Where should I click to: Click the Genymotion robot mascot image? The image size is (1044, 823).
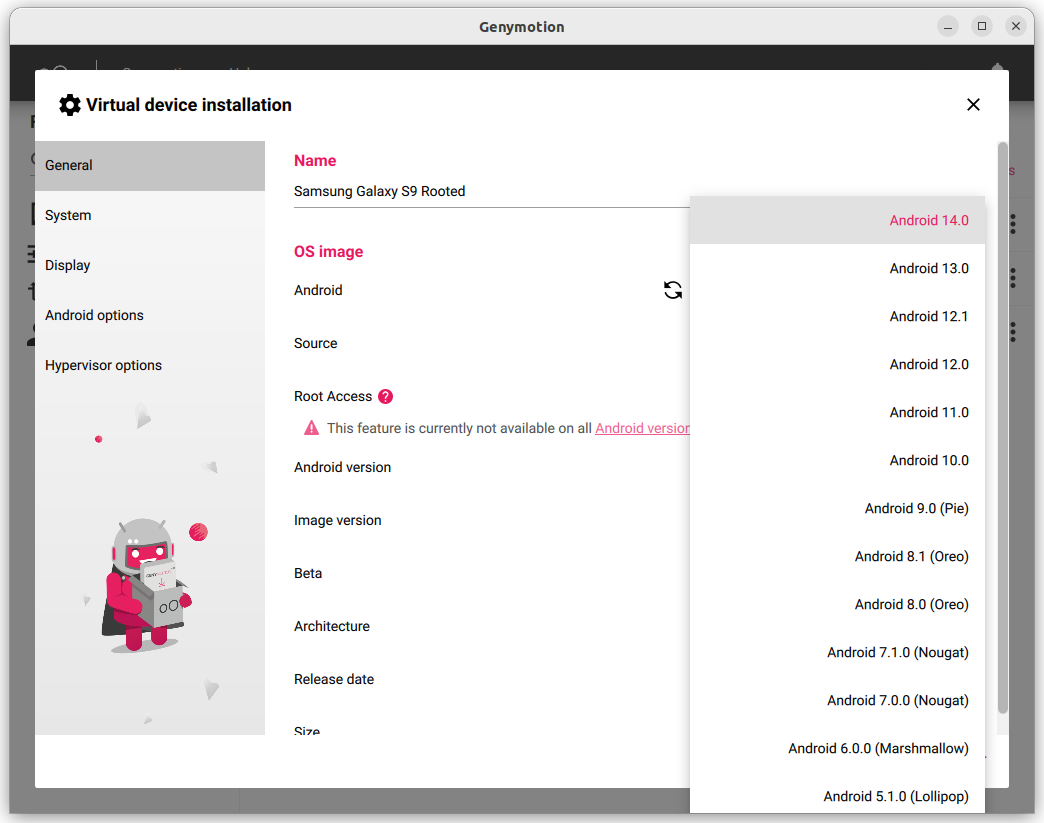click(145, 585)
